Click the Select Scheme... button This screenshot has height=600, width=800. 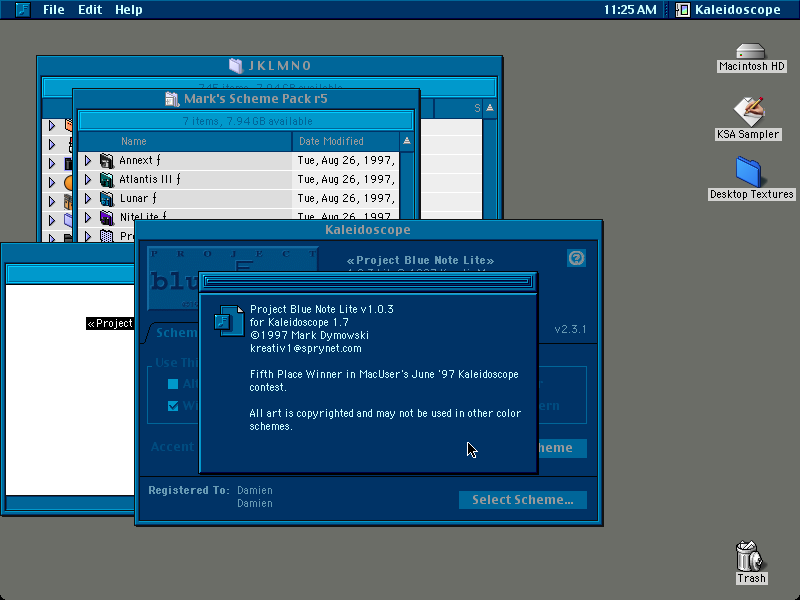pyautogui.click(x=522, y=500)
